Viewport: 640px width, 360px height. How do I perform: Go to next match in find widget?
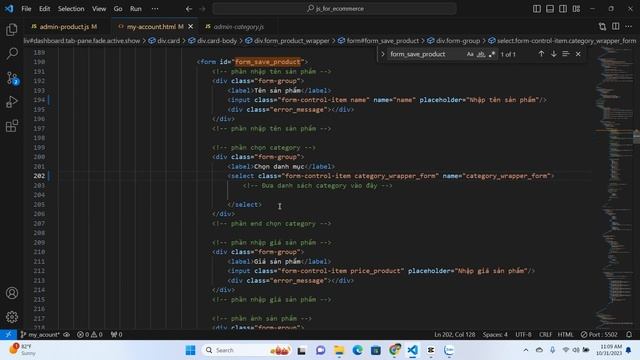click(x=553, y=54)
